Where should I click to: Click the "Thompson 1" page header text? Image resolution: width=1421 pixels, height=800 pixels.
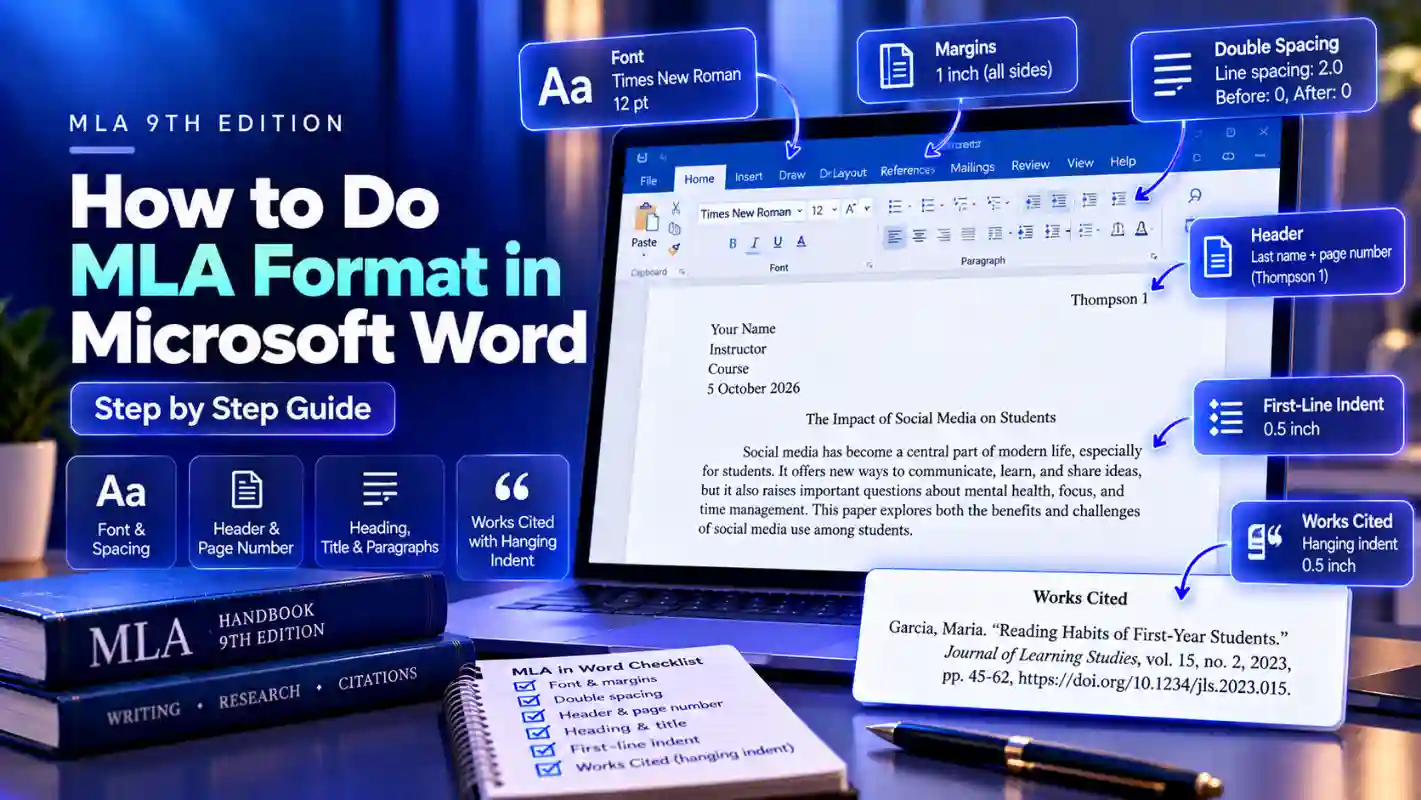pyautogui.click(x=1109, y=300)
